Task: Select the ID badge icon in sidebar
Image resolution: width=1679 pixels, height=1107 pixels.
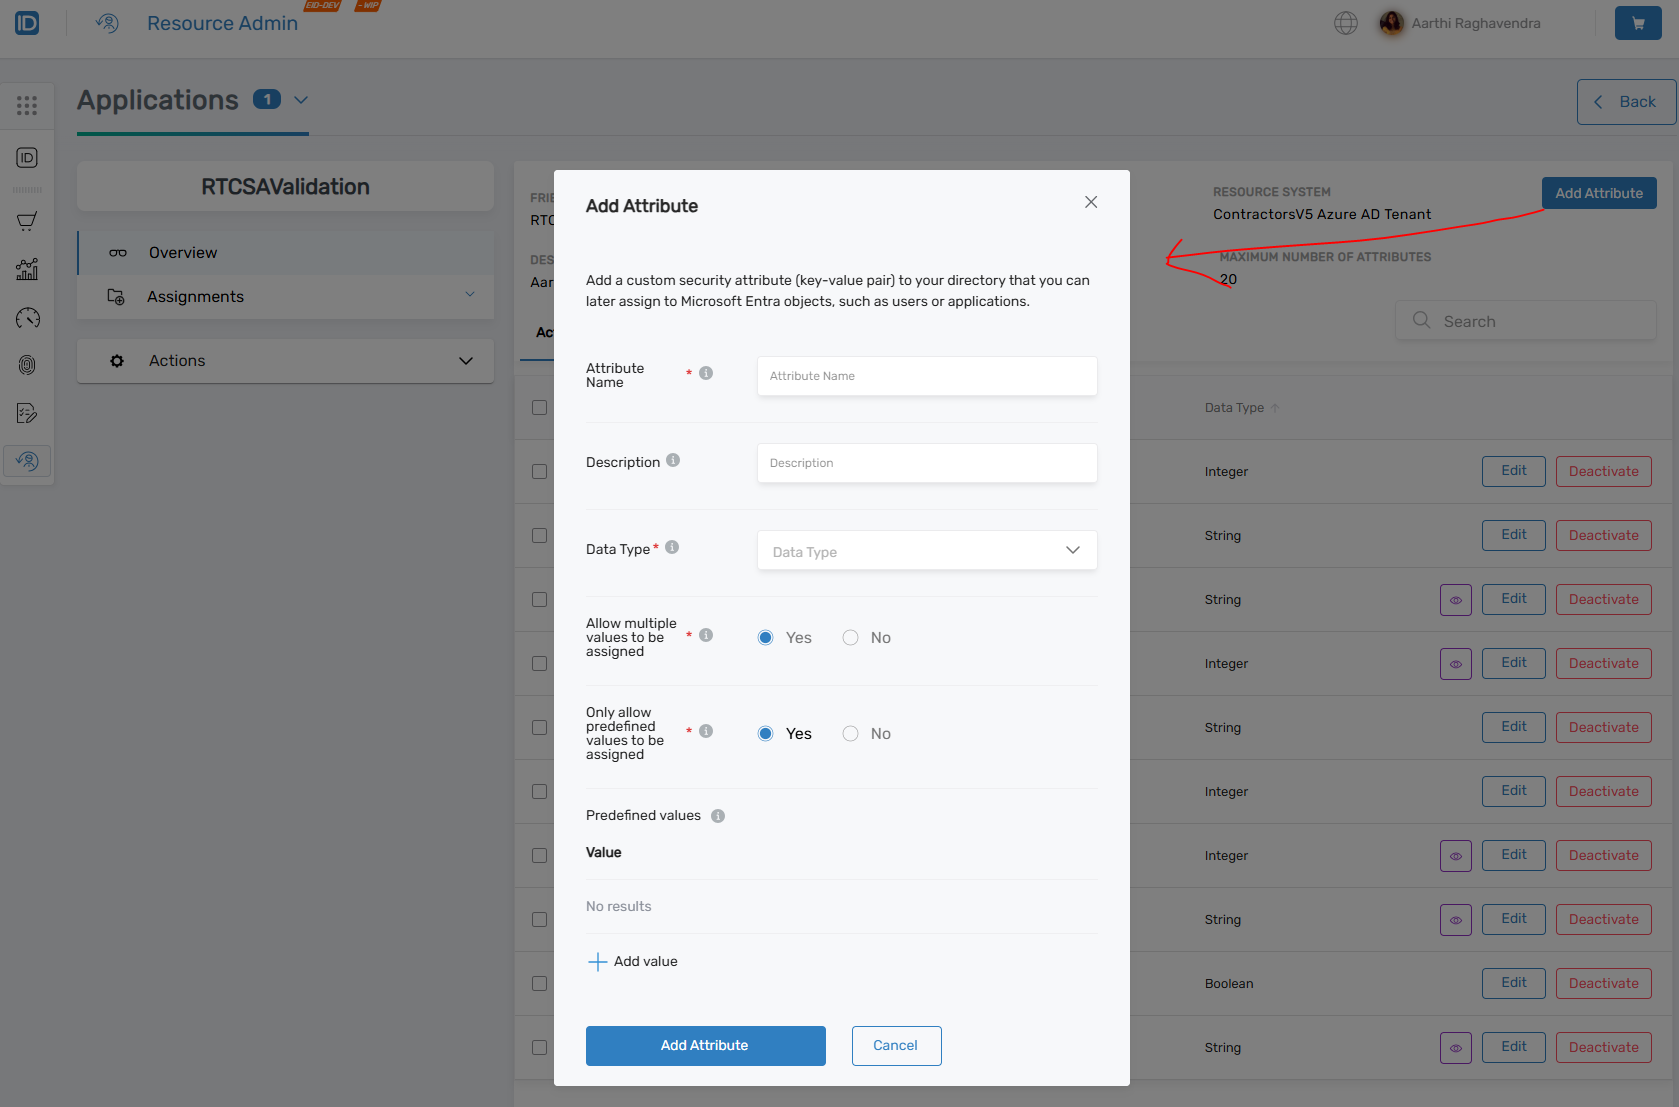Action: (27, 157)
